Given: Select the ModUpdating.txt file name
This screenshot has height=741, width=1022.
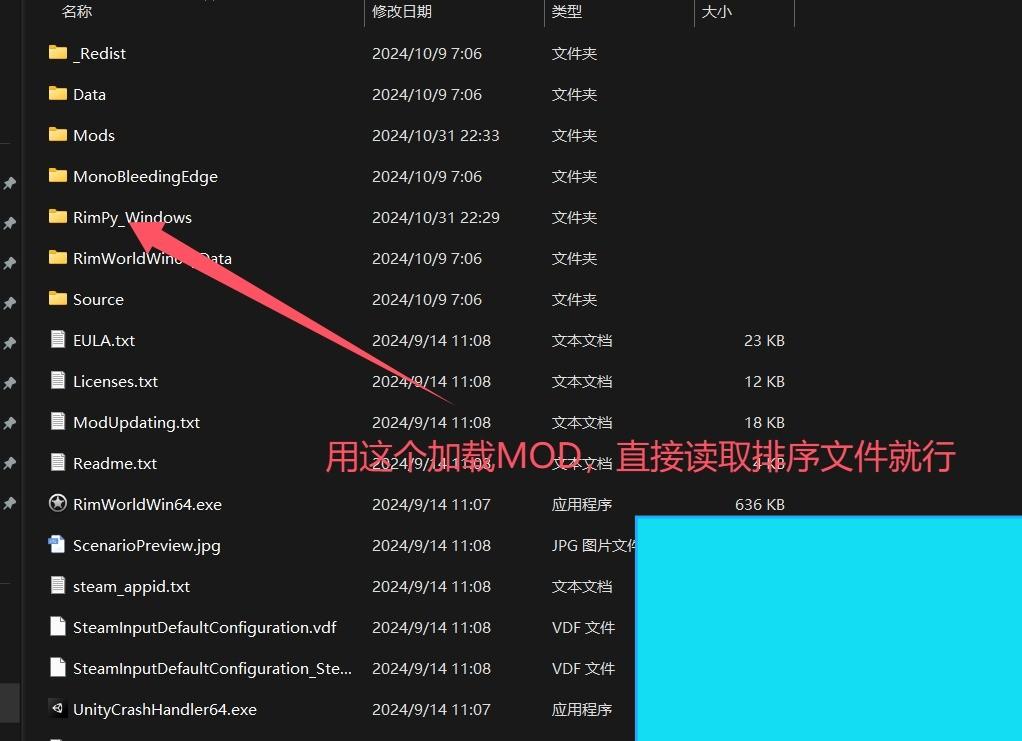Looking at the screenshot, I should 136,422.
